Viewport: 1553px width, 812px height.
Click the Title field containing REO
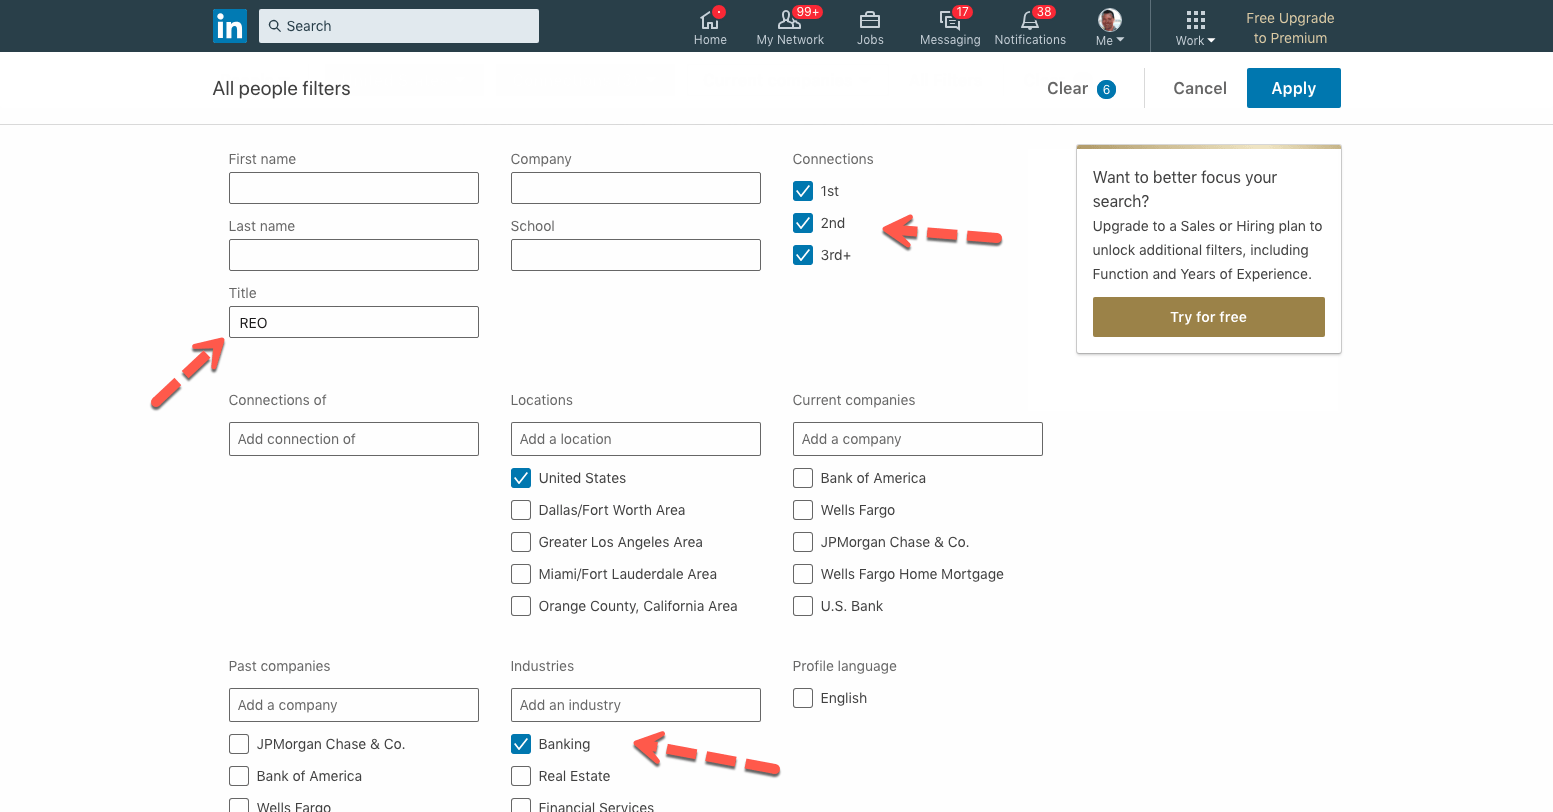pos(354,322)
